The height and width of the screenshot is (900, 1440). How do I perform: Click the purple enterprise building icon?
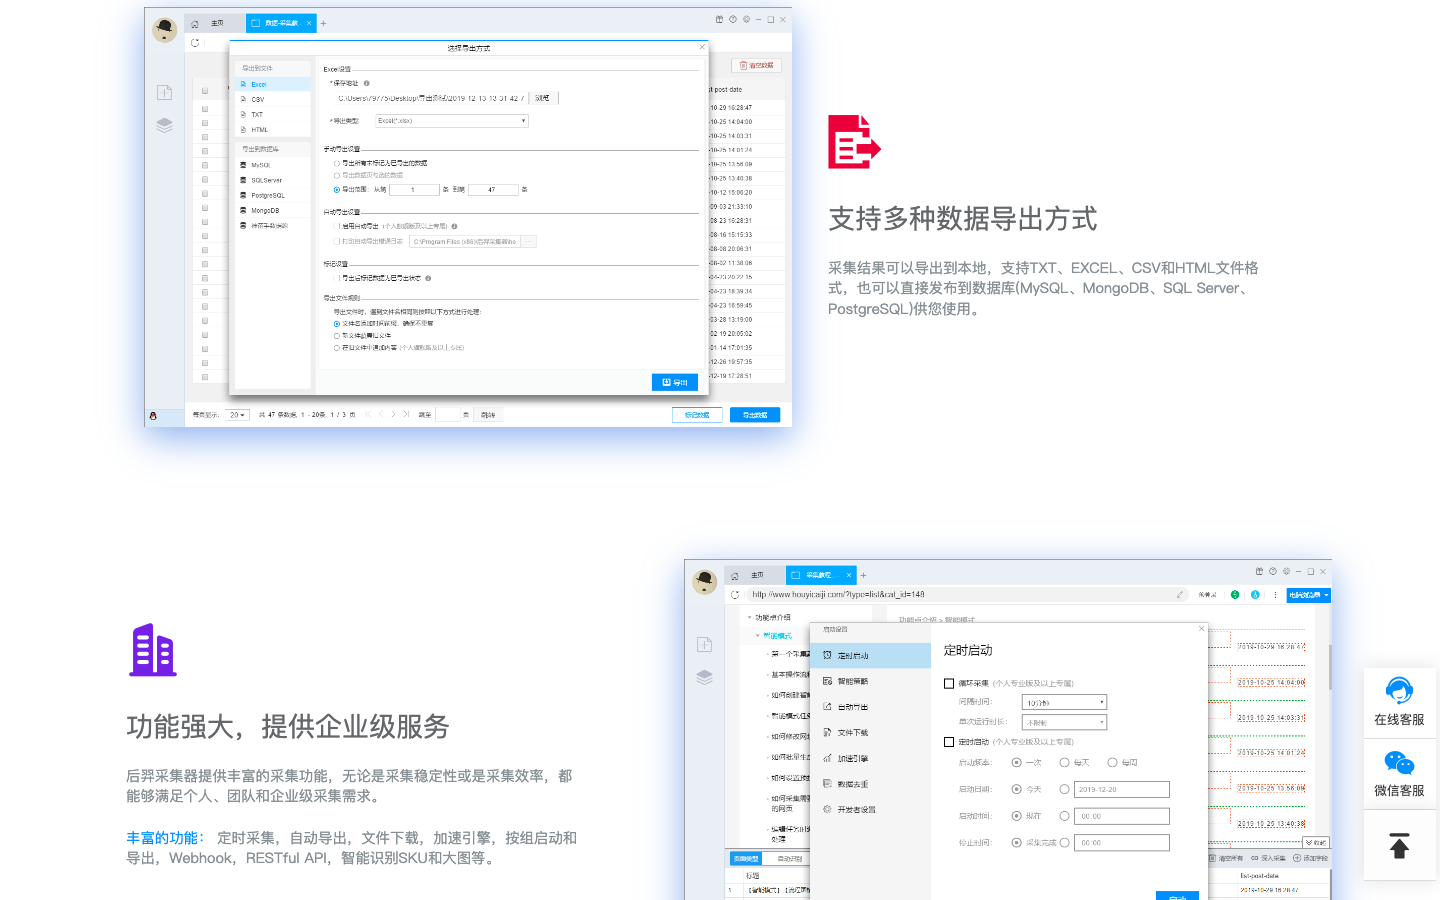(x=153, y=650)
